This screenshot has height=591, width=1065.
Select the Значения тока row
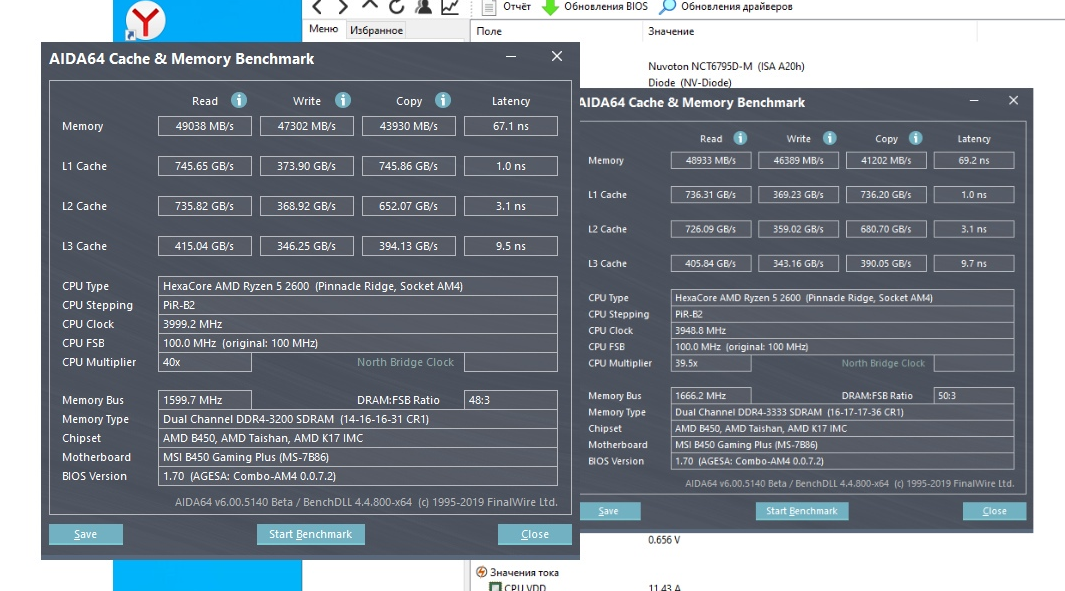tap(524, 573)
